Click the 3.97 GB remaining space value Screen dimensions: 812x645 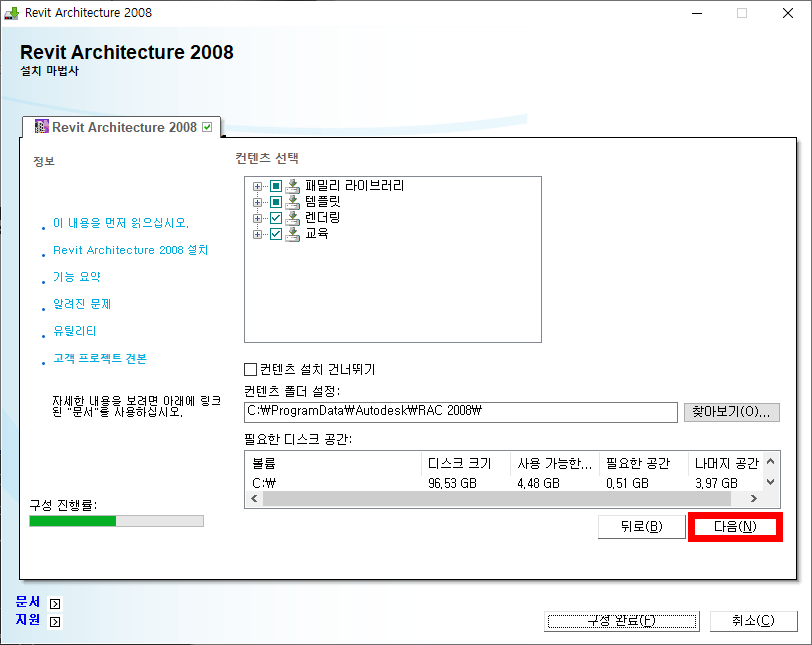(716, 483)
